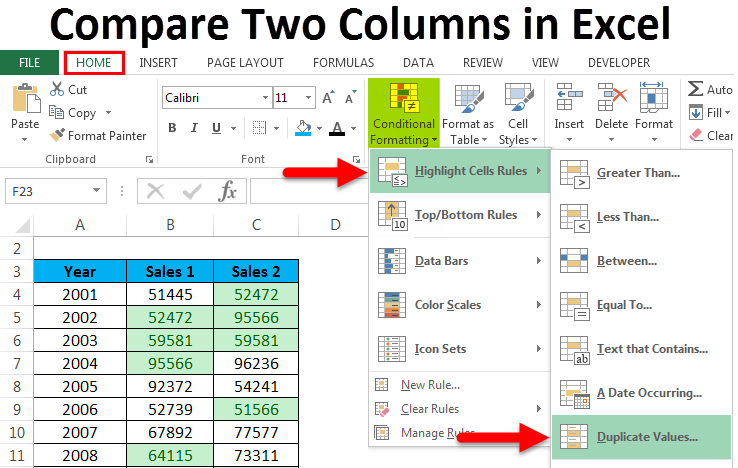This screenshot has width=738, height=468.
Task: Open Cell Styles gallery
Action: click(518, 113)
